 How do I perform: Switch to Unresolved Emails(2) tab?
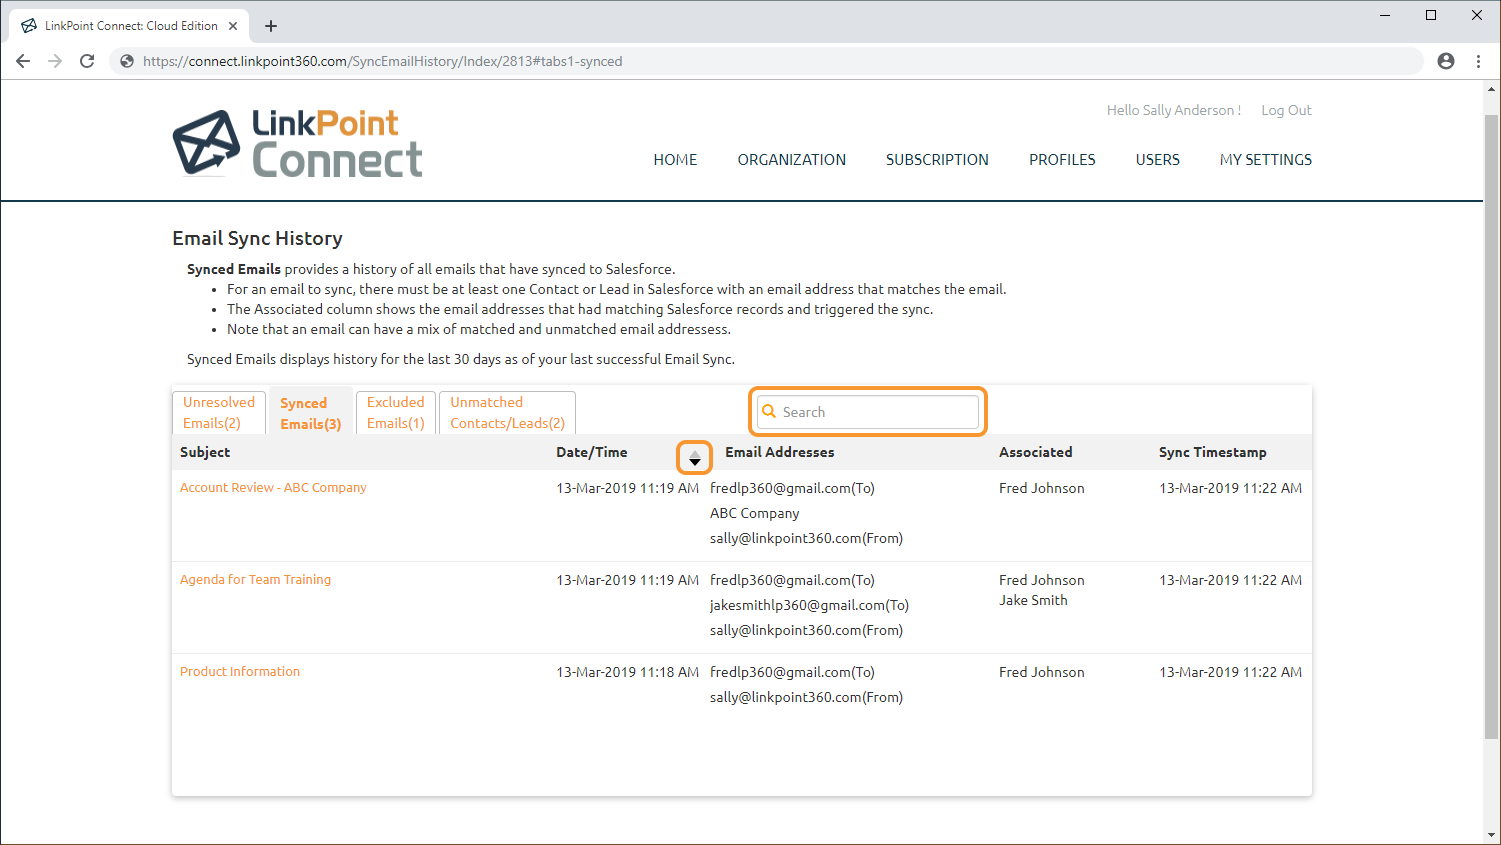pos(219,413)
